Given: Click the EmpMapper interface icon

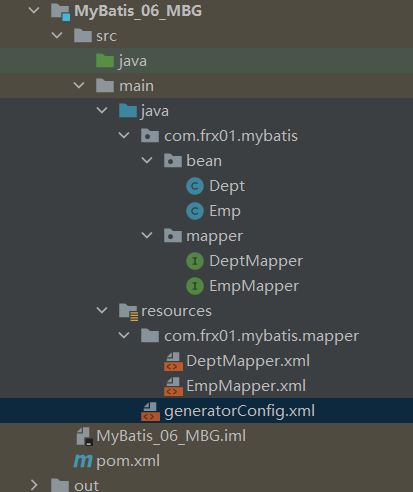Looking at the screenshot, I should (195, 286).
